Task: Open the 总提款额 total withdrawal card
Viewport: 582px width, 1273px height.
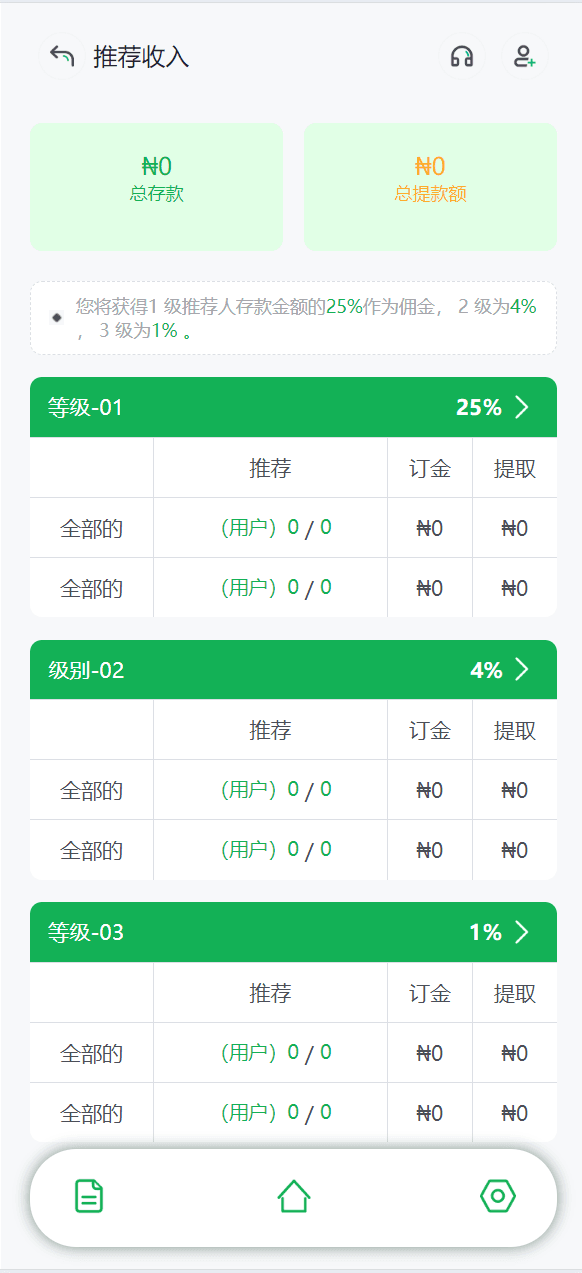Action: point(430,187)
